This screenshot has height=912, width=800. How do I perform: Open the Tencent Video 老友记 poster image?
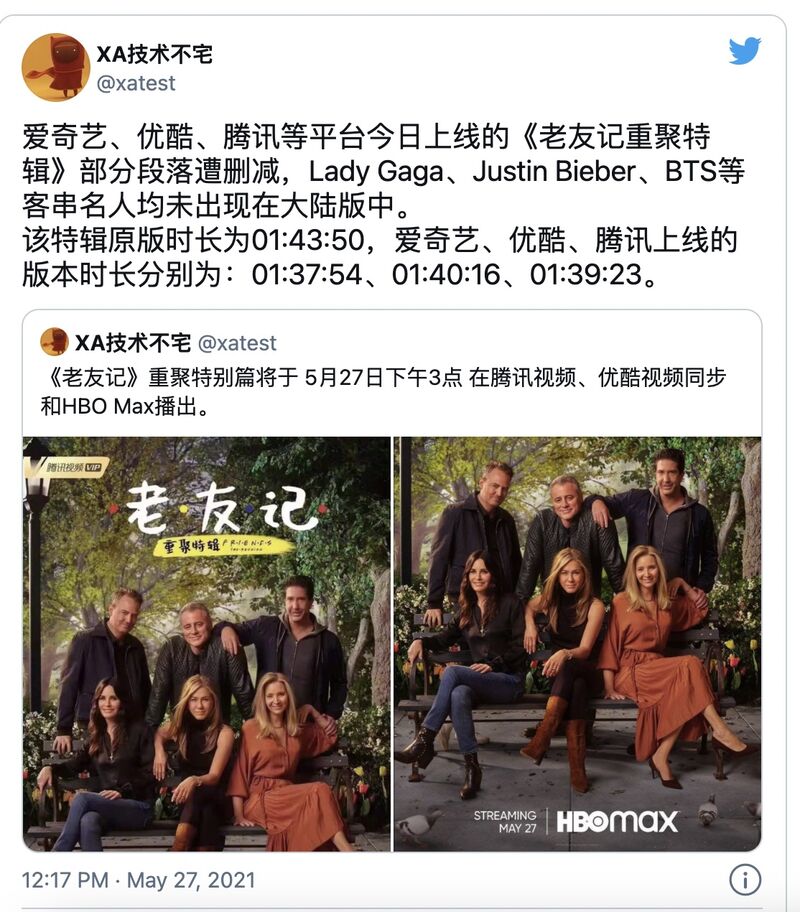tap(207, 644)
